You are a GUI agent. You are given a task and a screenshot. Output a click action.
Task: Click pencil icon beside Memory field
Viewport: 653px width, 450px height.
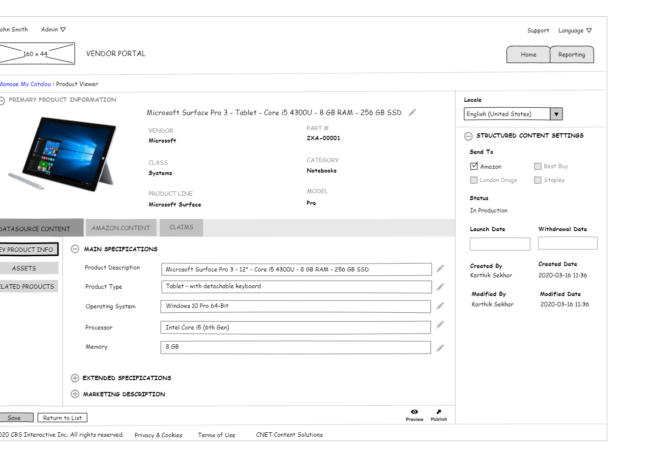click(440, 348)
